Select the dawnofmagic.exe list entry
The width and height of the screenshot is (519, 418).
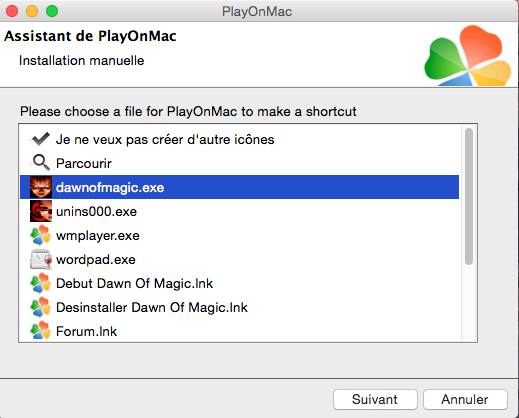click(x=239, y=187)
